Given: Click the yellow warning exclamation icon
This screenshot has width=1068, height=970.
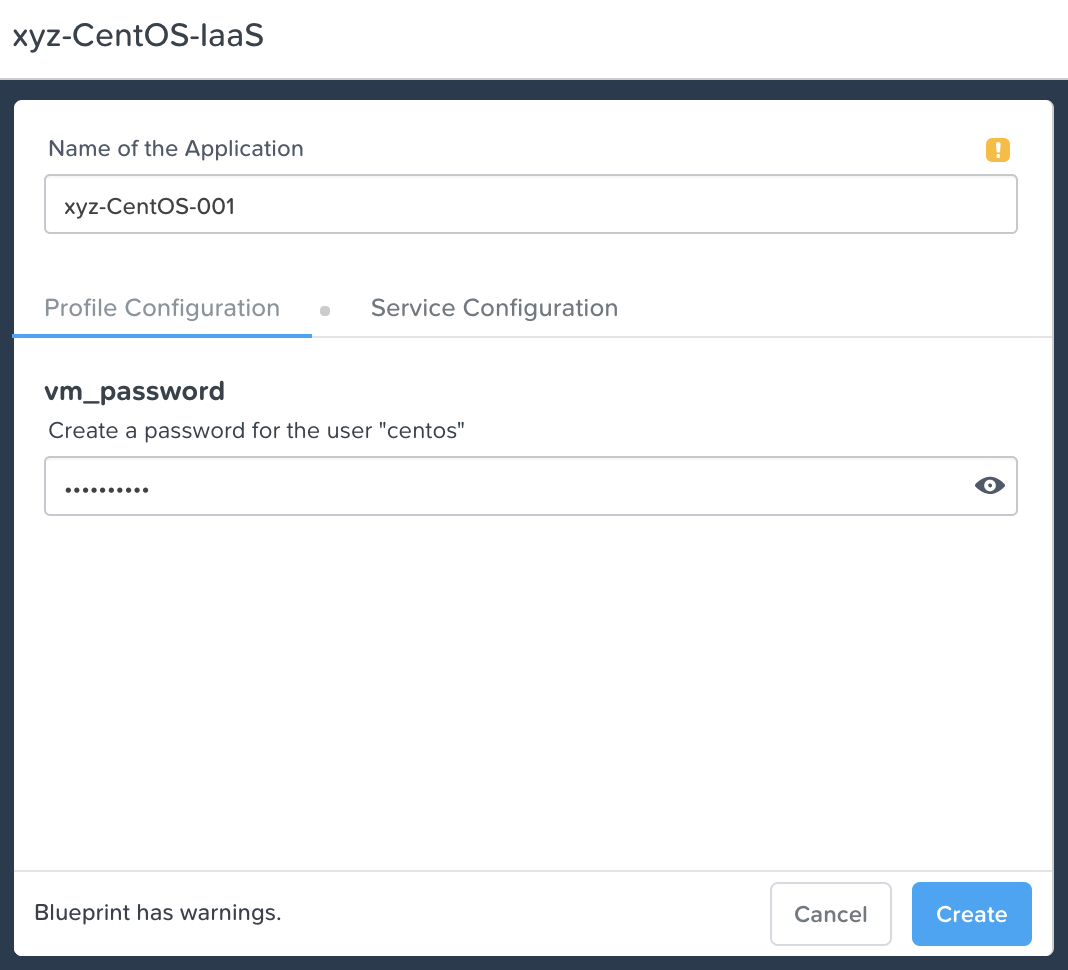Looking at the screenshot, I should [998, 149].
